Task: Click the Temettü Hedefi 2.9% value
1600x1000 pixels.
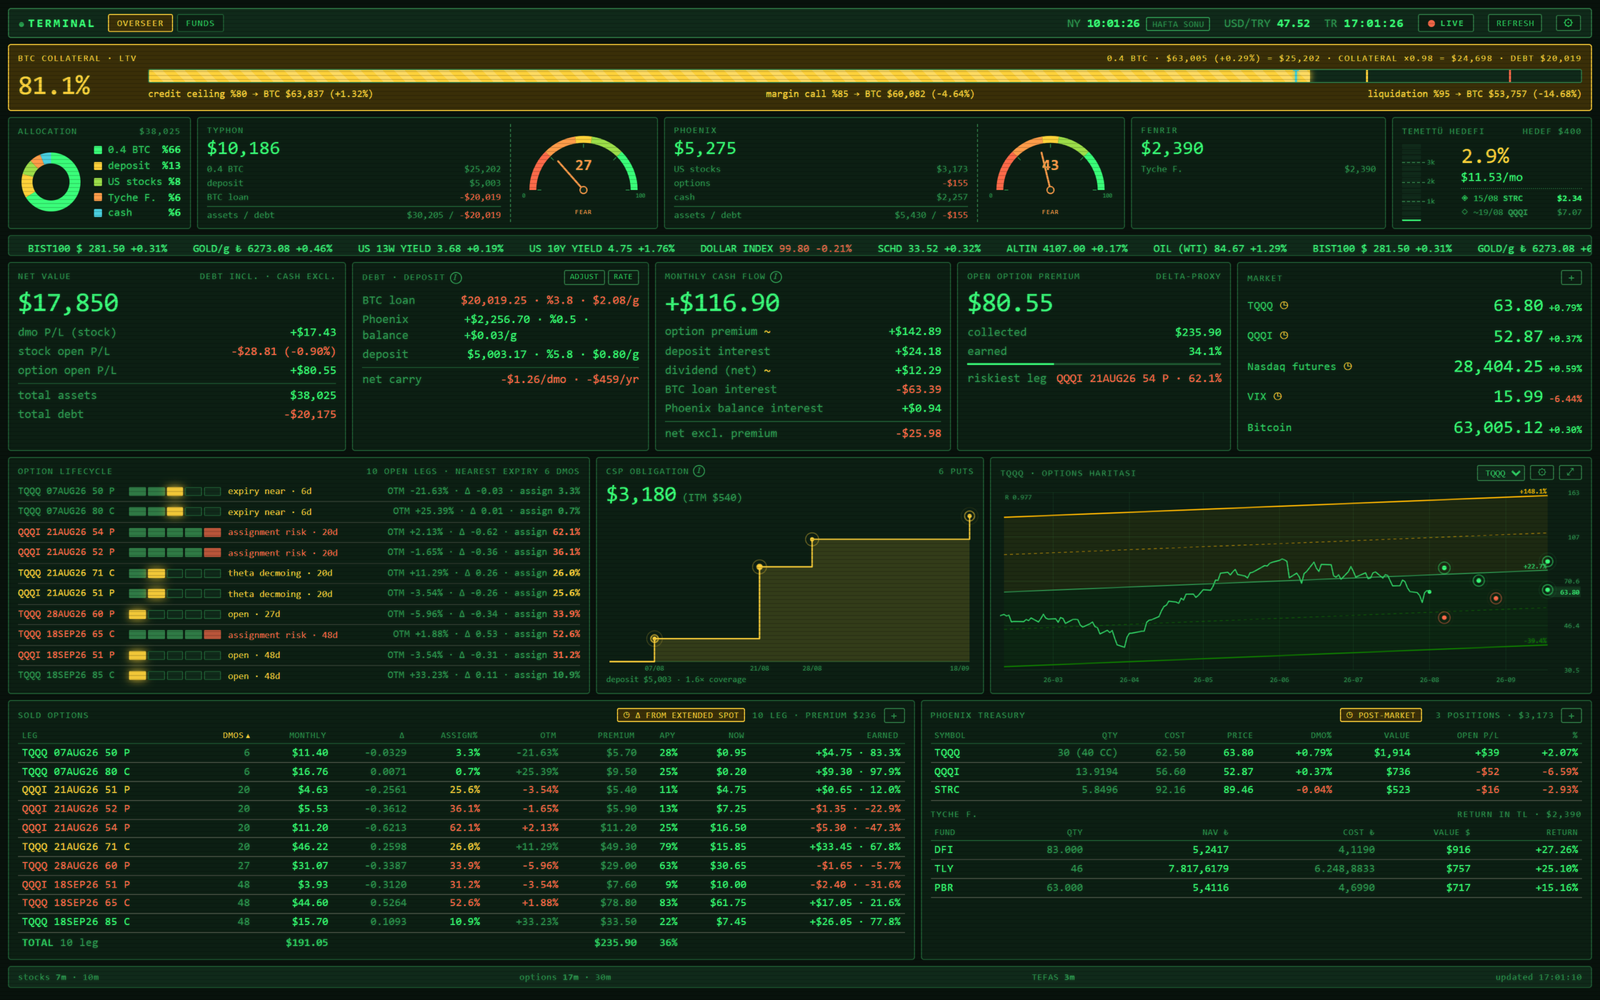Action: (x=1485, y=156)
